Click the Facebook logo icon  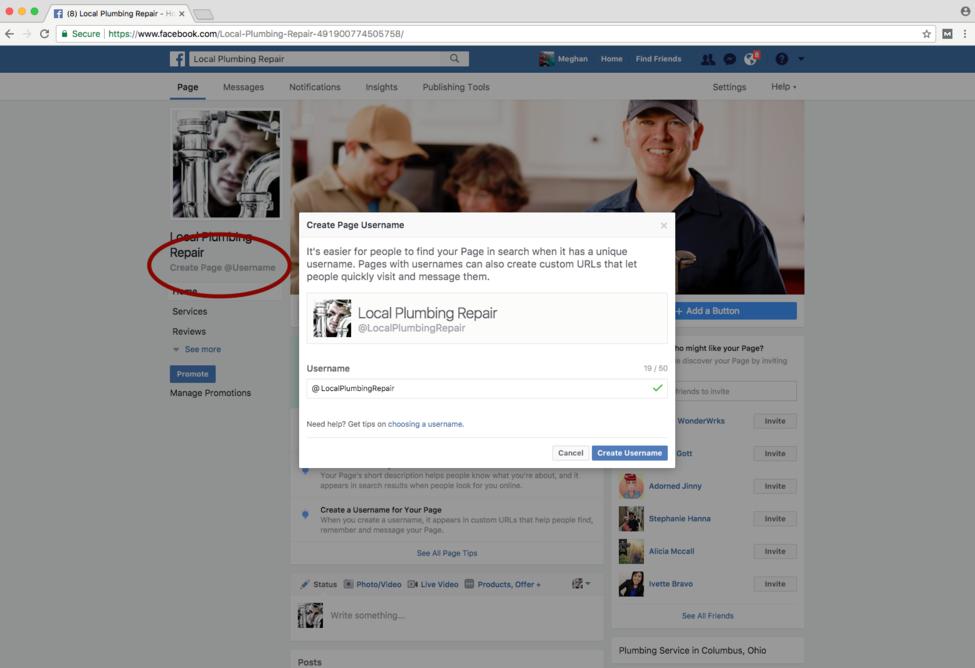(x=177, y=58)
